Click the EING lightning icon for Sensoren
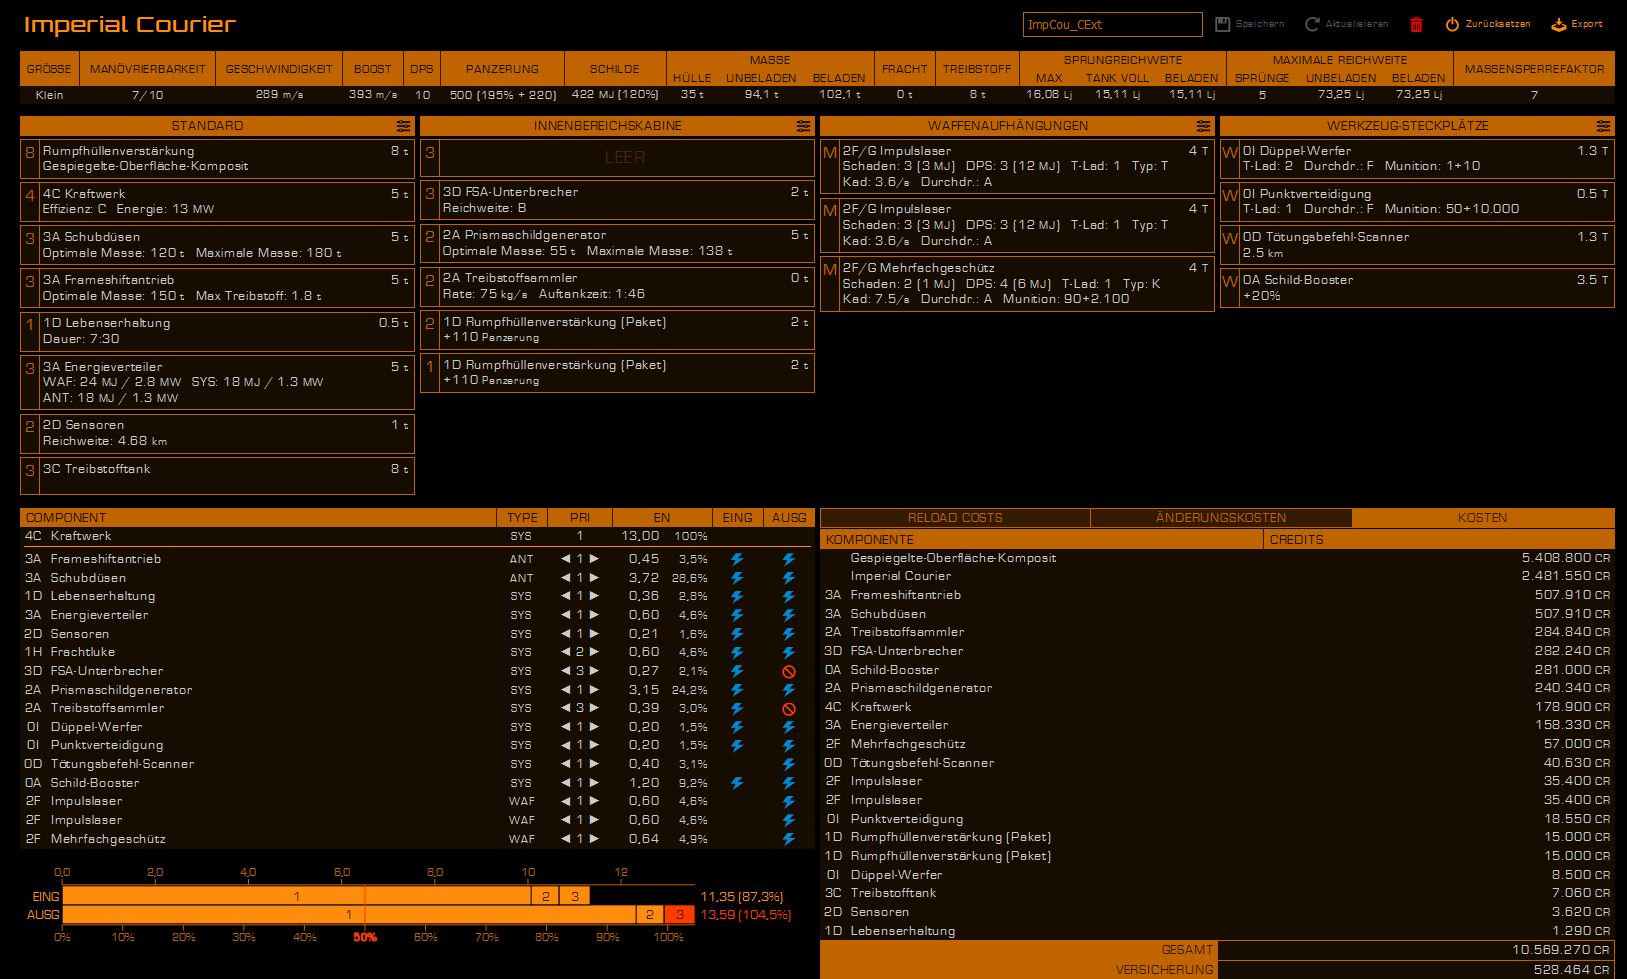Image resolution: width=1627 pixels, height=979 pixels. (737, 634)
